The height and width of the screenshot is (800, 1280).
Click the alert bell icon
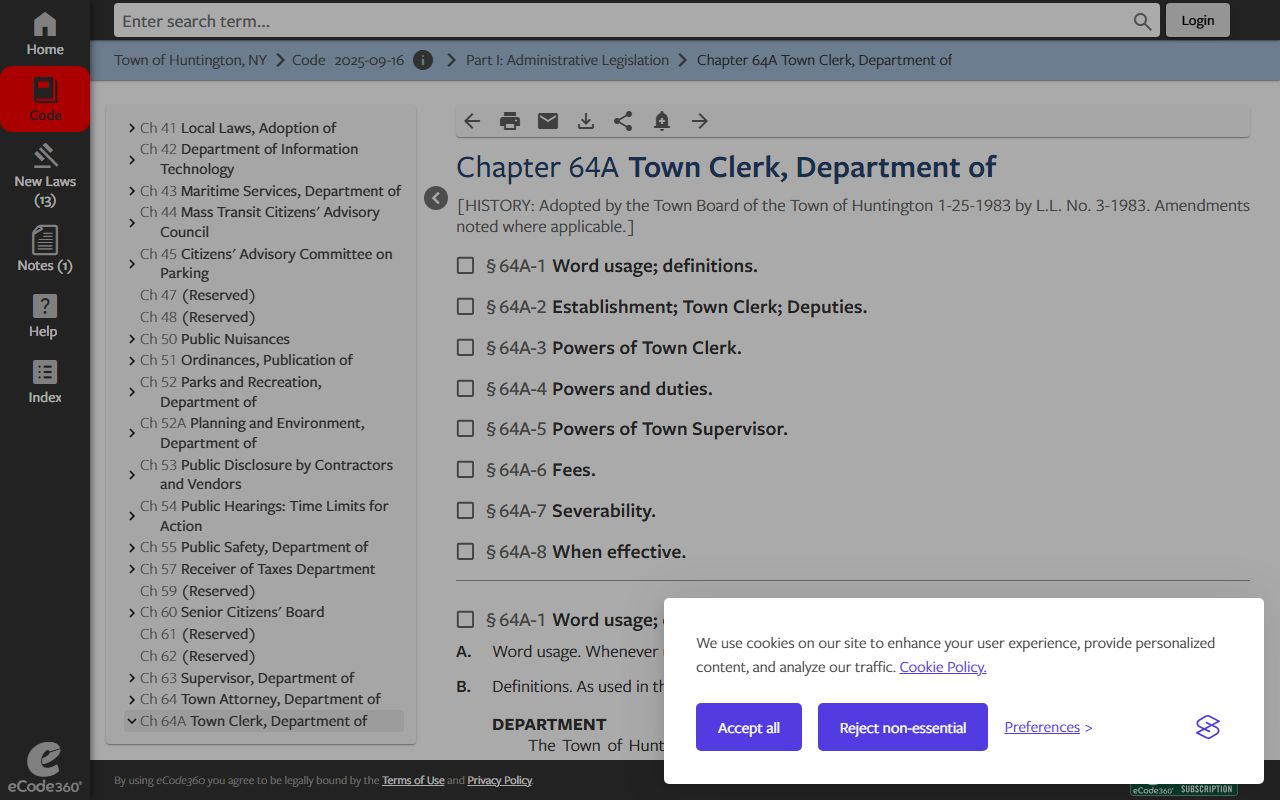(x=661, y=121)
